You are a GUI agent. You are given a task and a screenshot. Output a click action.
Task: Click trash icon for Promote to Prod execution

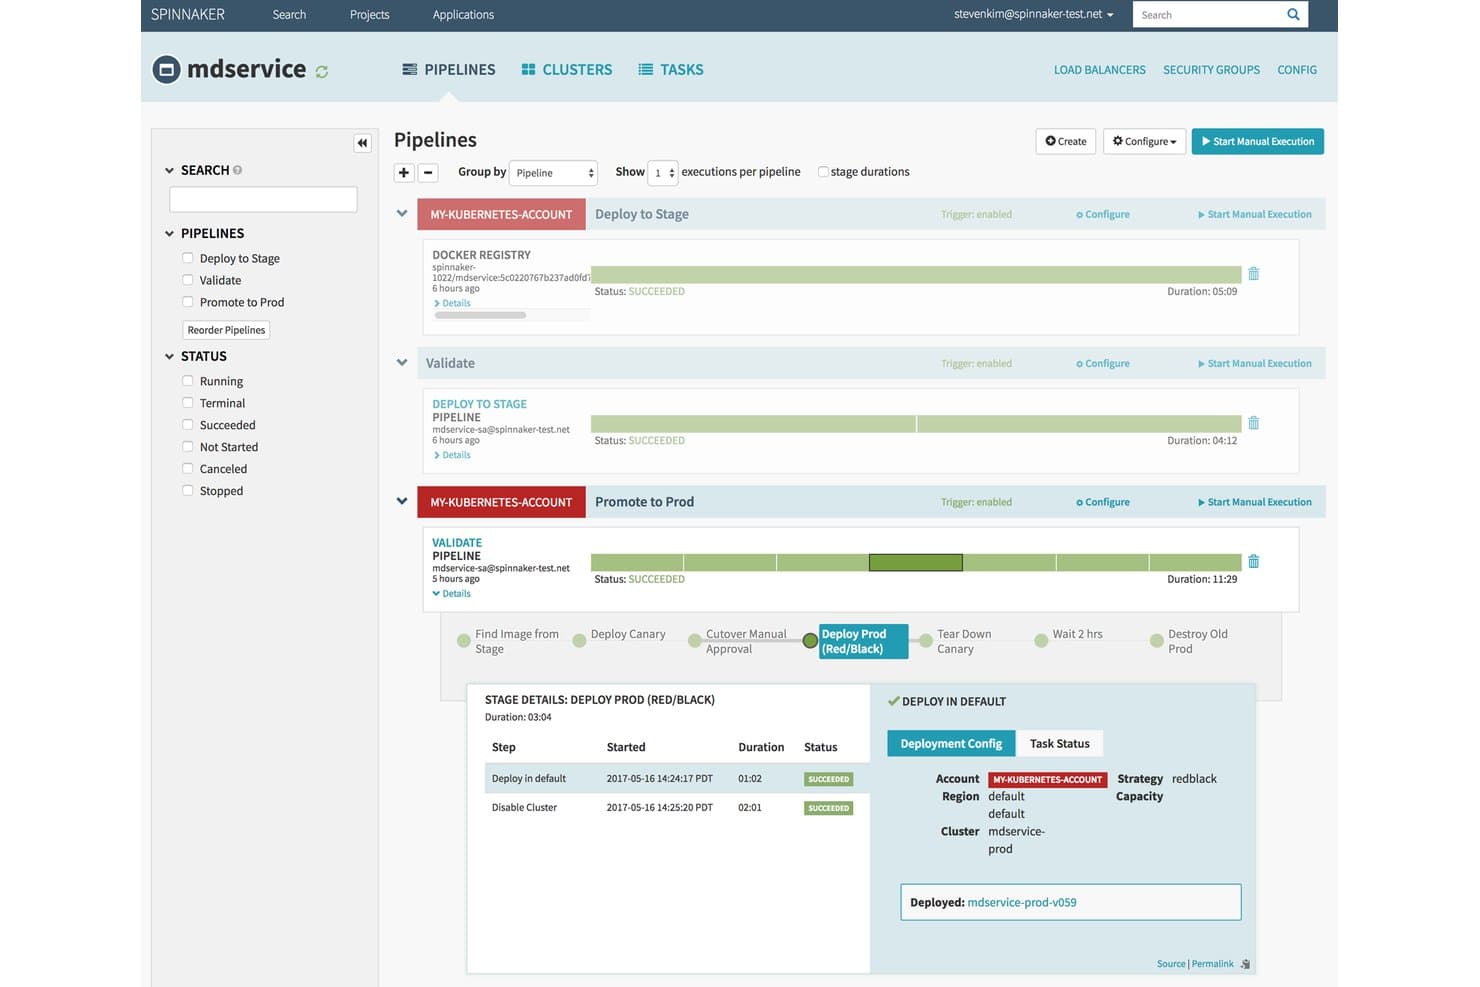click(x=1253, y=562)
